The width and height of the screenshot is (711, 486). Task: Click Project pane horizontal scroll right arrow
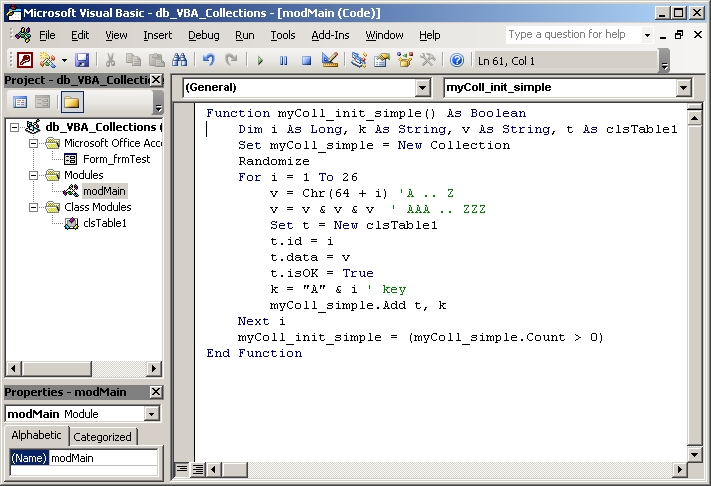click(154, 369)
